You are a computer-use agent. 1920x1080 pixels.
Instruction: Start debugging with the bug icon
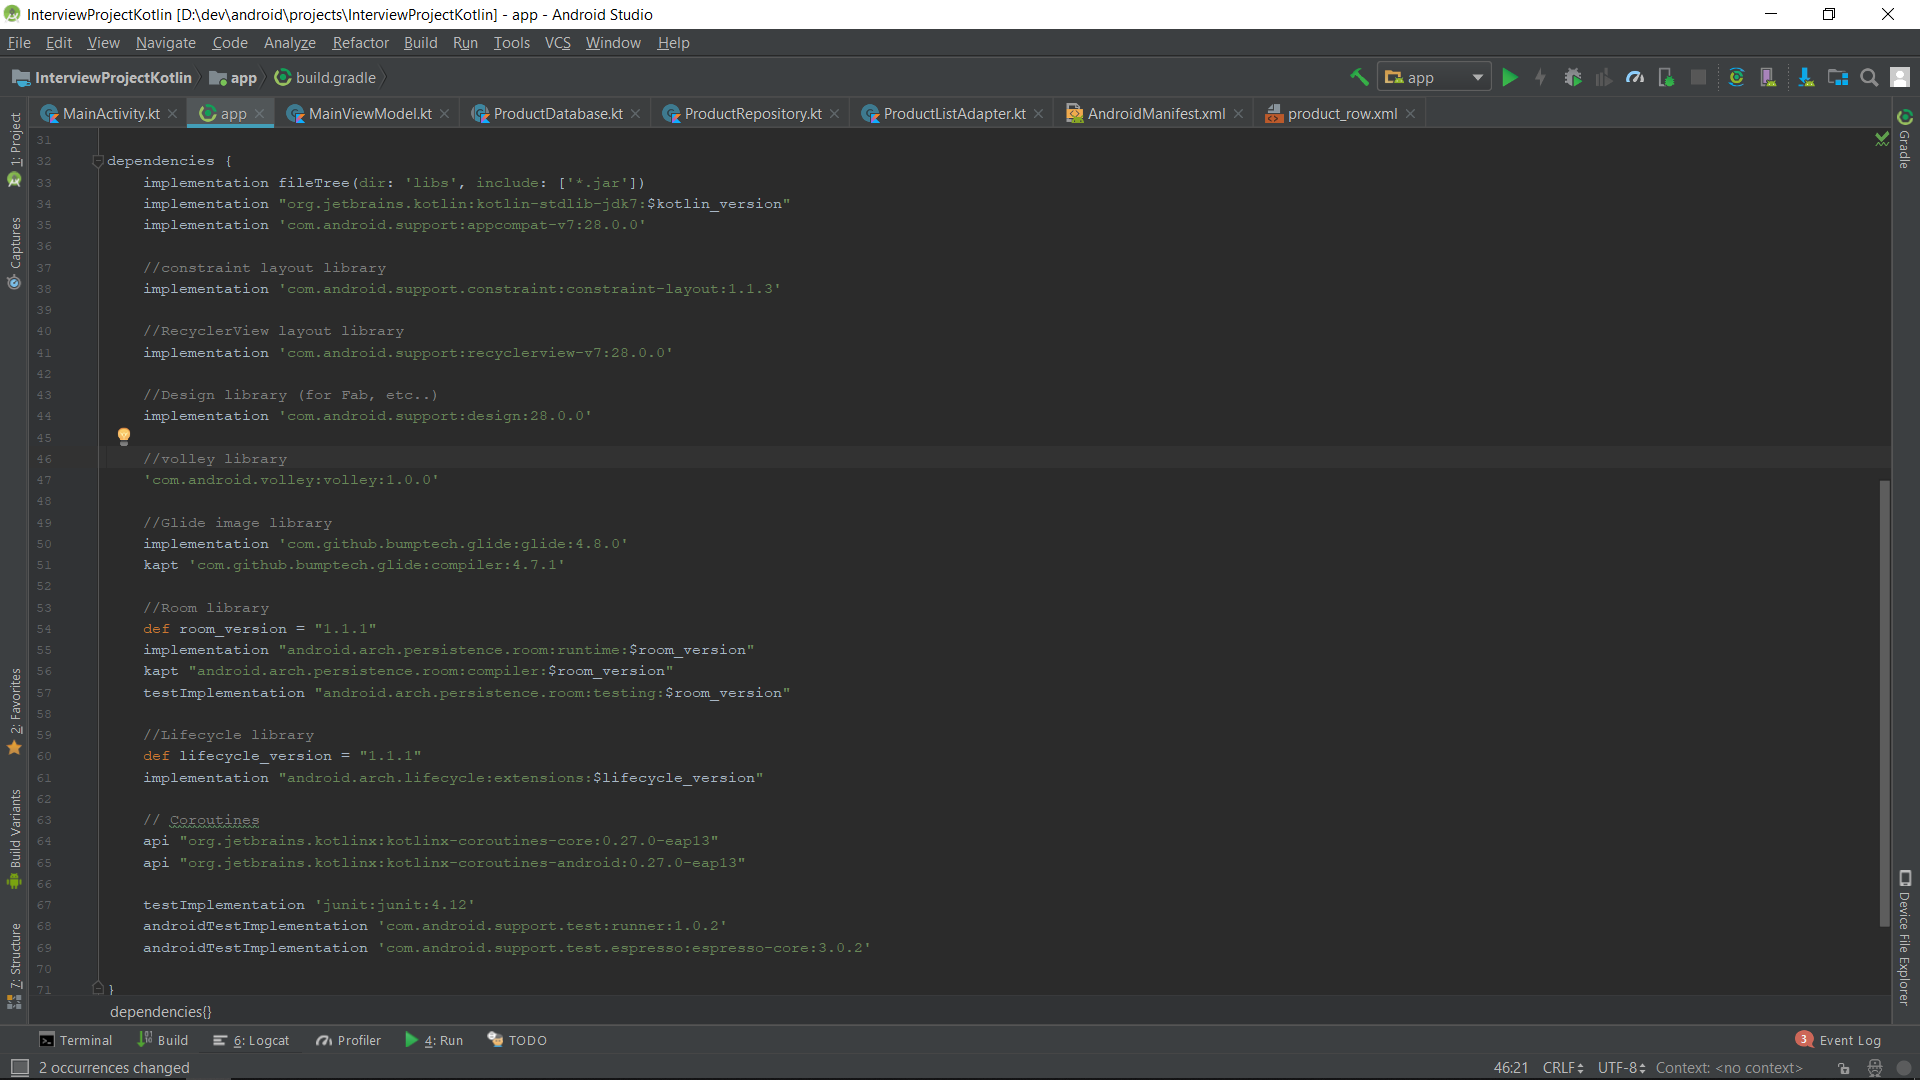click(x=1573, y=77)
